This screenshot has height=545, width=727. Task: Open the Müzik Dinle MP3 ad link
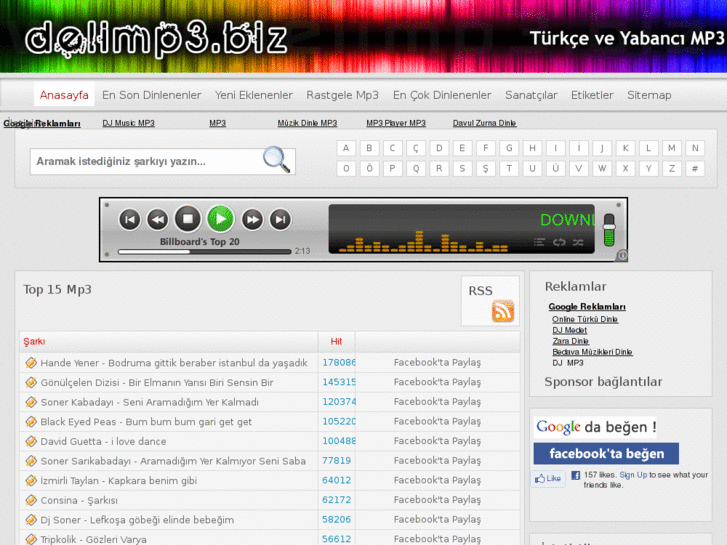point(307,123)
